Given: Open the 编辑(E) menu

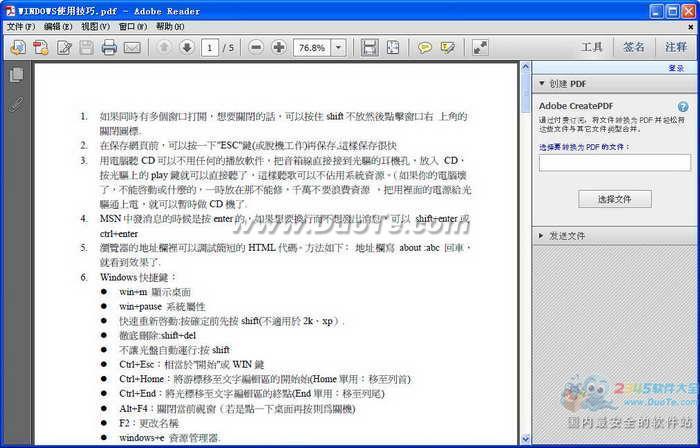Looking at the screenshot, I should [58, 27].
